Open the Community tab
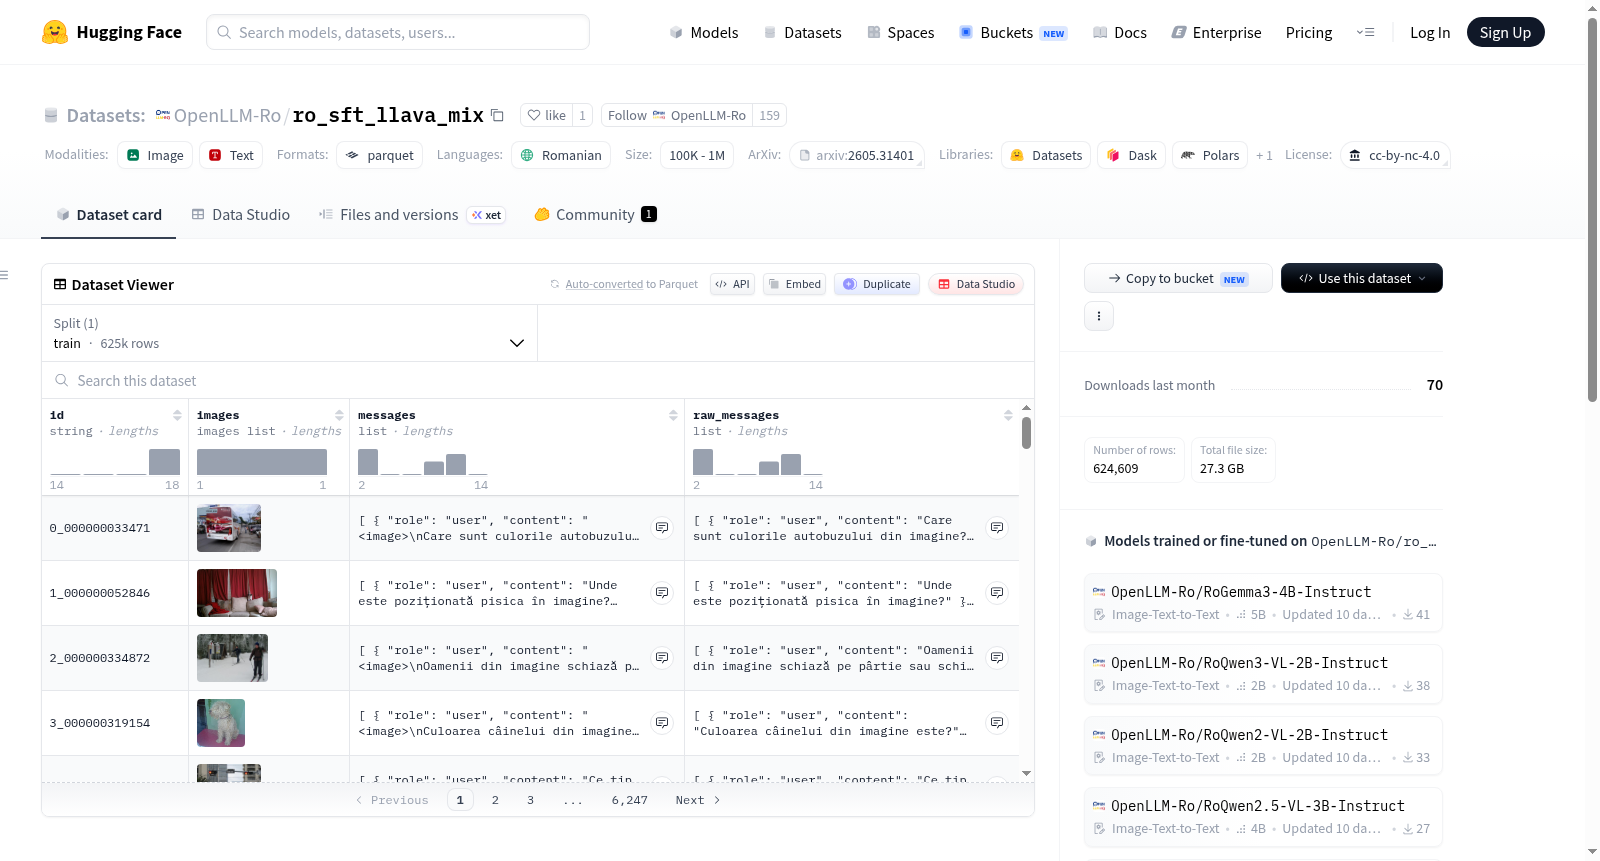Screen dimensions: 1600x861 pos(595,215)
